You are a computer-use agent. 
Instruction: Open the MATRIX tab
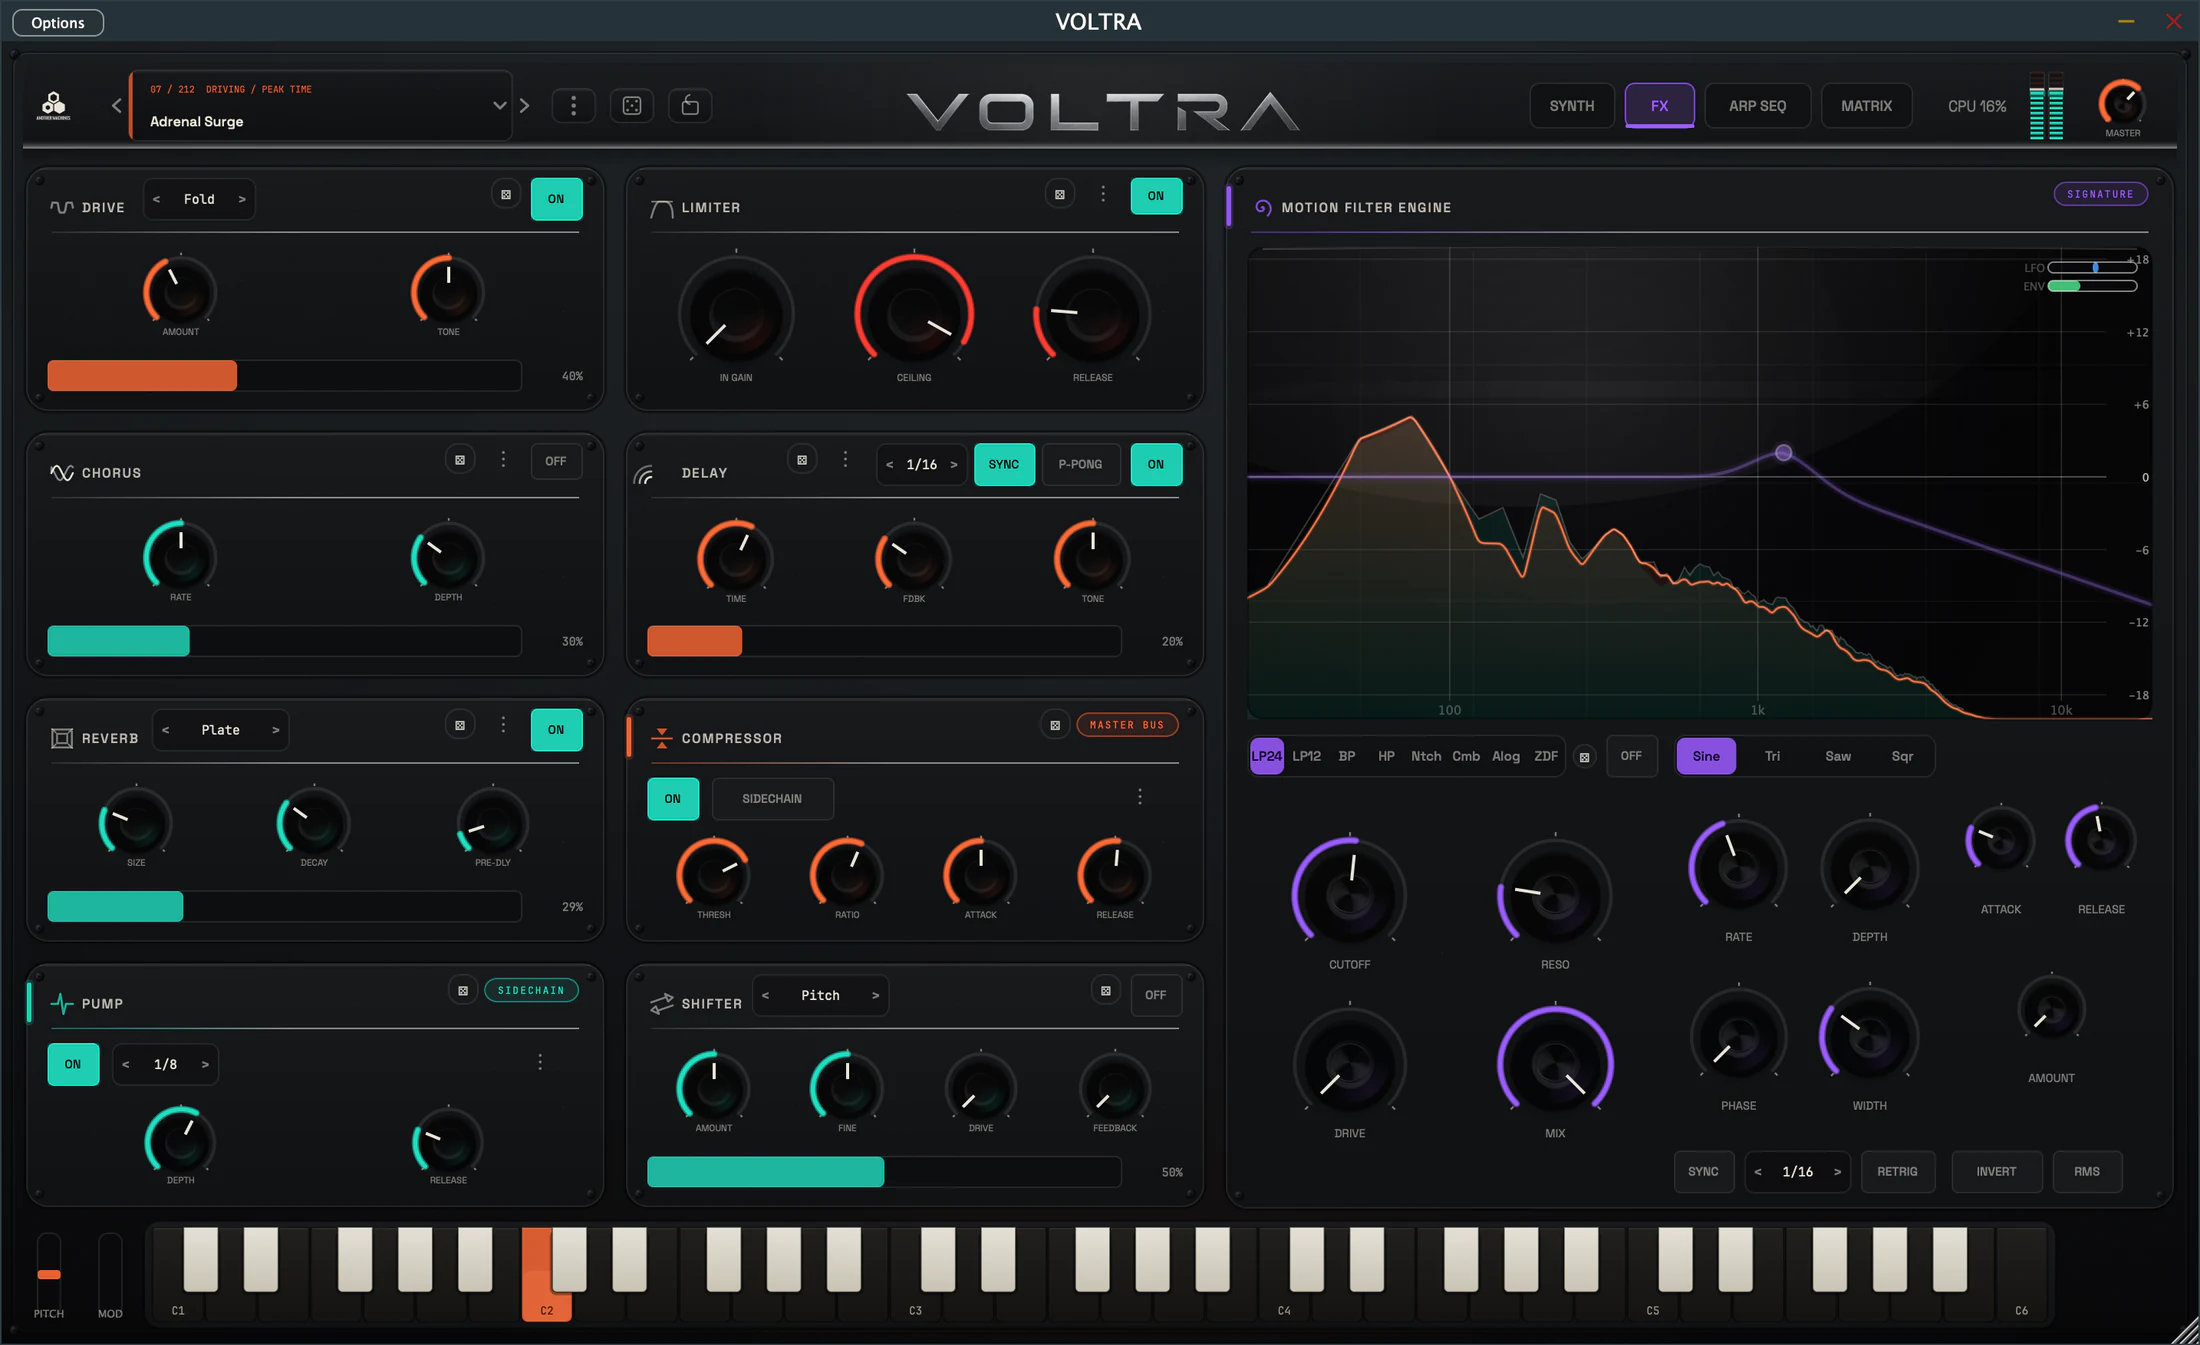tap(1867, 106)
